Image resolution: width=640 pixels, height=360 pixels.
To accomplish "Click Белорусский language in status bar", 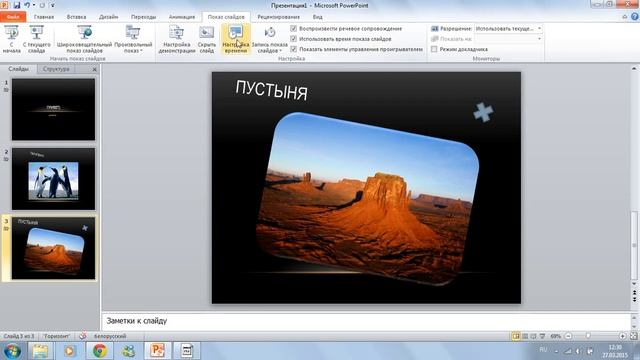I will [110, 336].
